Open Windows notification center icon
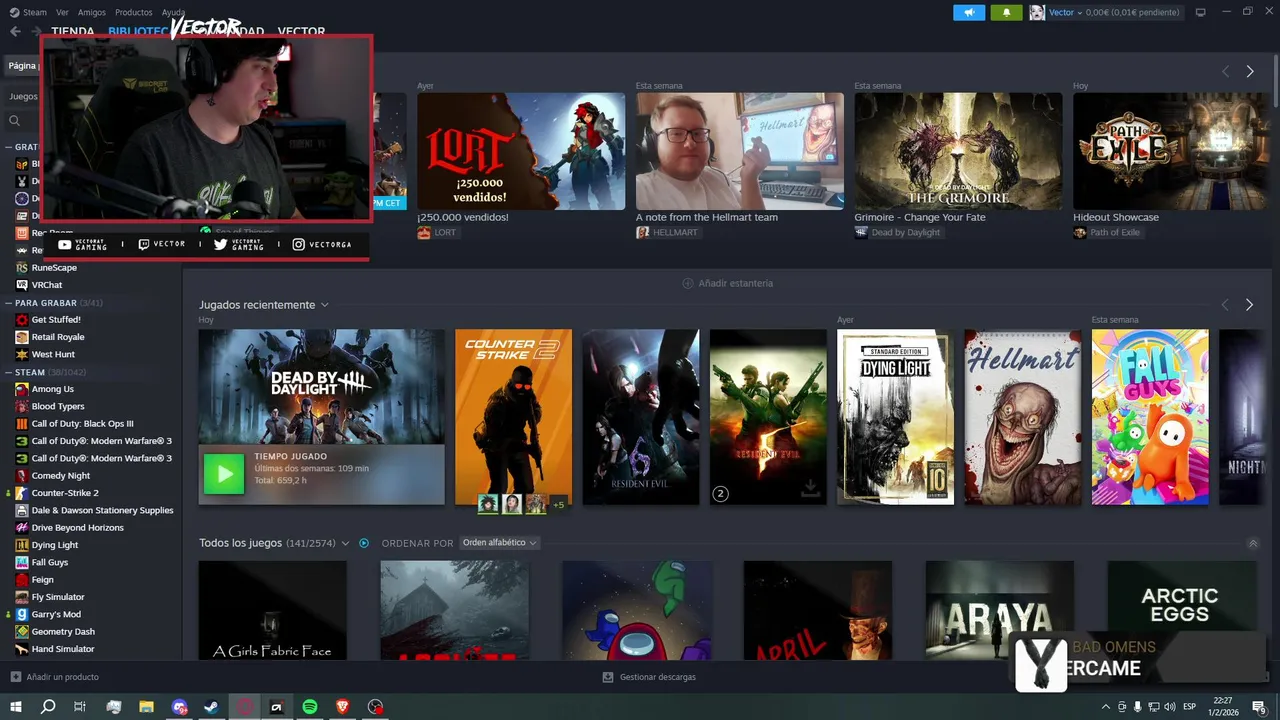The height and width of the screenshot is (720, 1280). 1259,707
